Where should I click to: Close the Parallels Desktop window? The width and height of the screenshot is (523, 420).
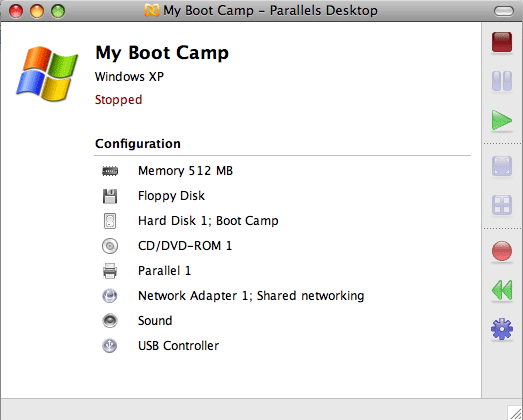point(16,11)
